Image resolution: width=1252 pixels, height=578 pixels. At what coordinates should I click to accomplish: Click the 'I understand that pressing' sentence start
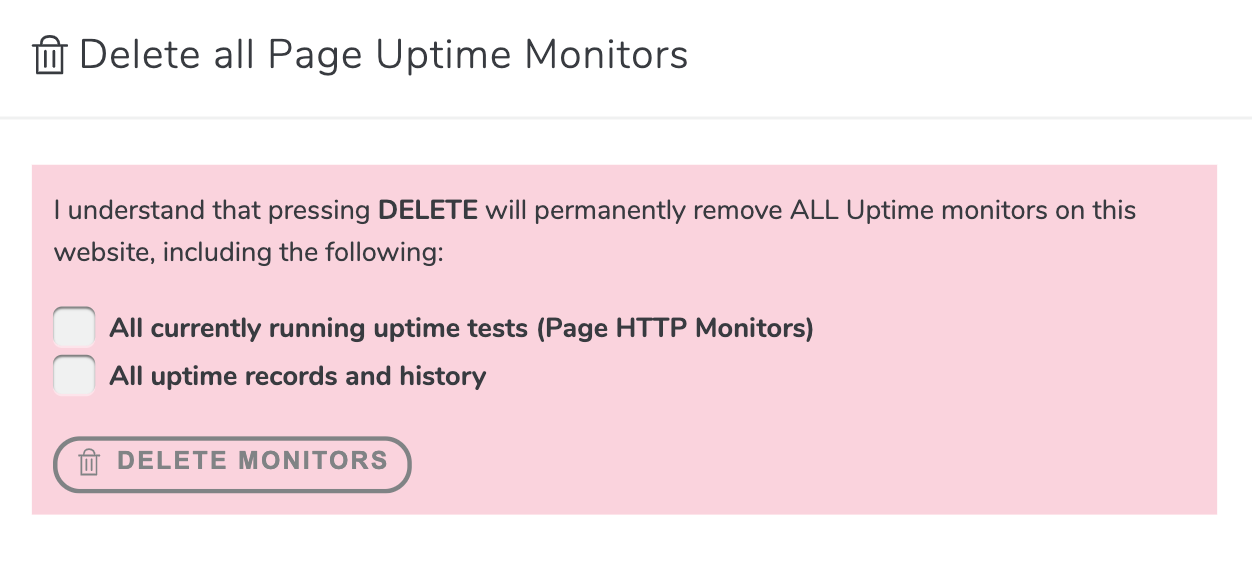tap(213, 211)
